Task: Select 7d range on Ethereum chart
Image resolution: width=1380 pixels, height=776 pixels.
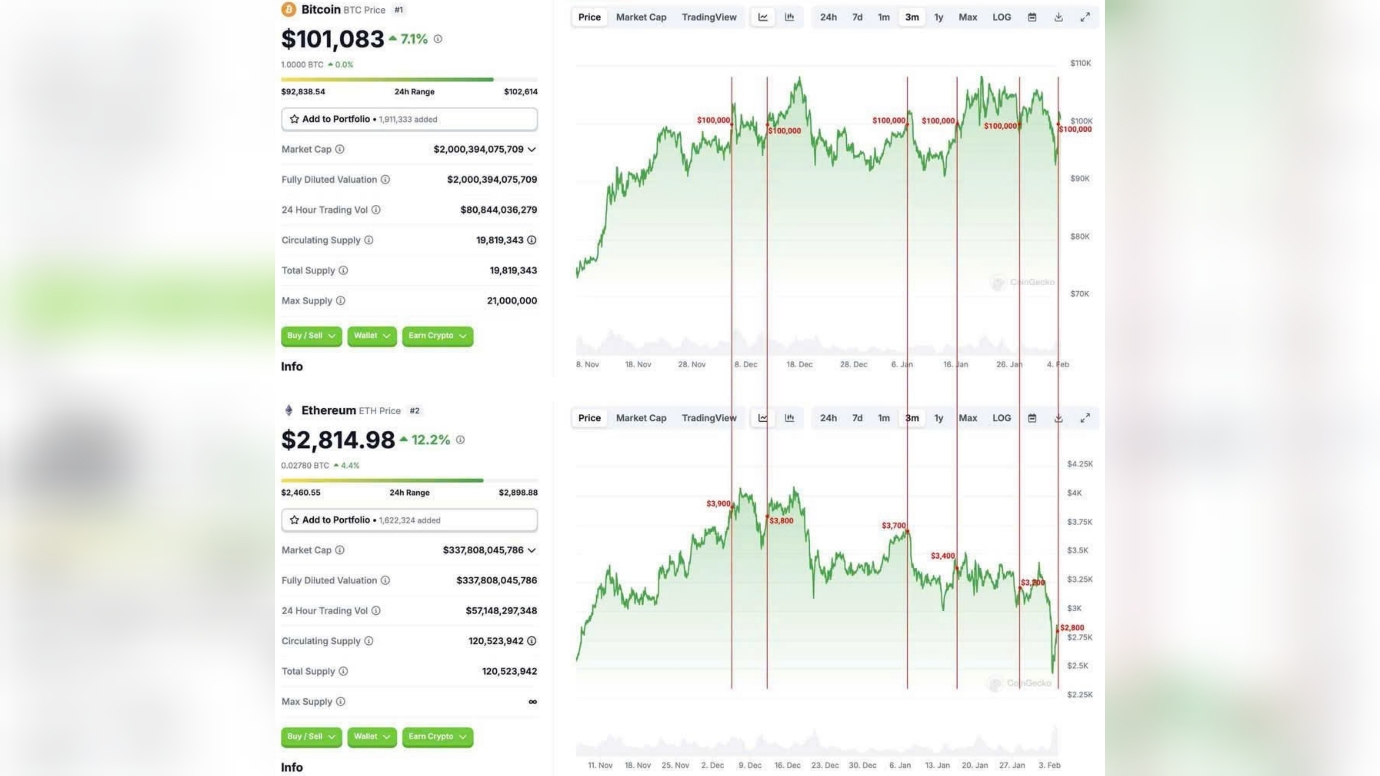Action: (x=857, y=418)
